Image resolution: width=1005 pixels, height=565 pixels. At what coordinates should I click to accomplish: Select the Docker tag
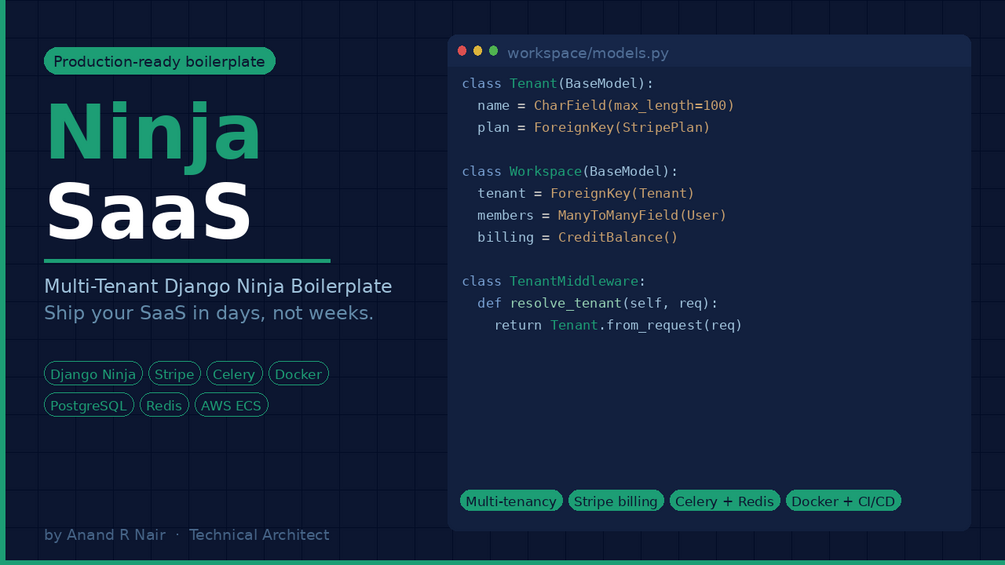[x=298, y=374]
